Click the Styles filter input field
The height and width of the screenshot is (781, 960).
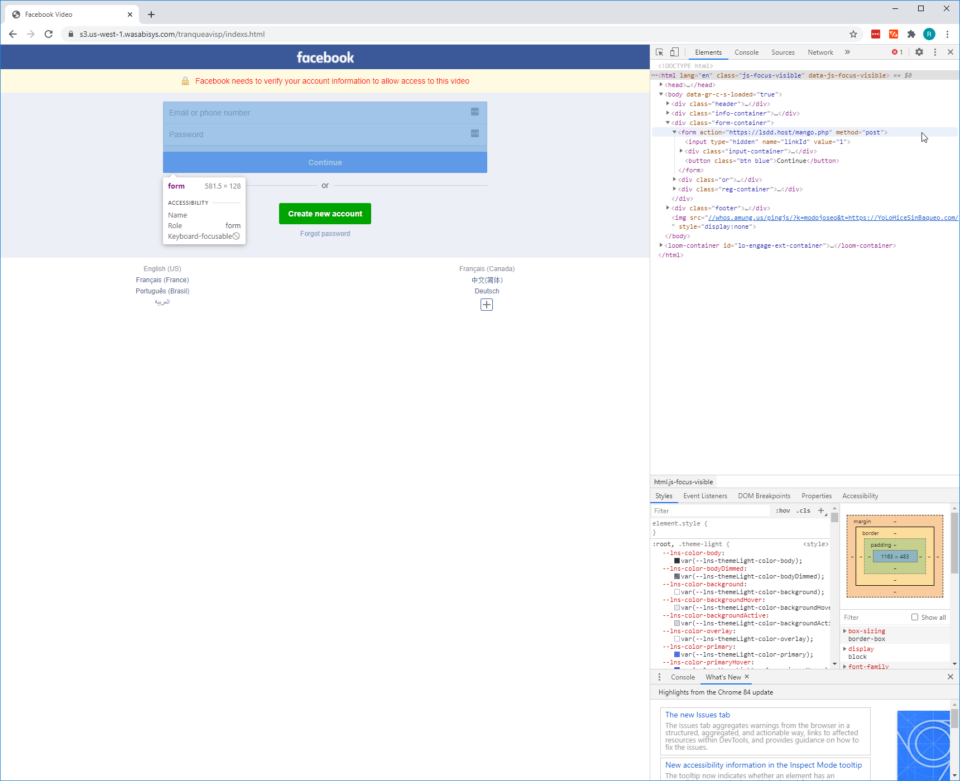pos(710,510)
